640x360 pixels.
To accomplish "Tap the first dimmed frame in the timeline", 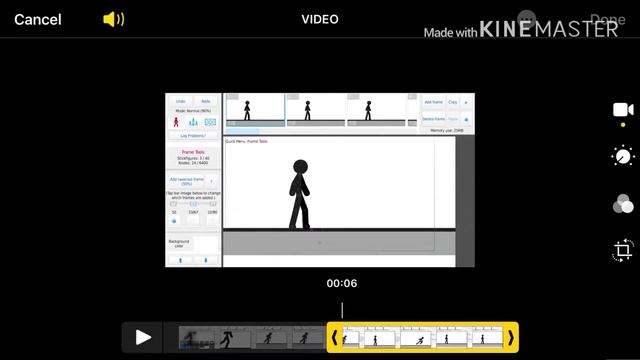I will tap(196, 338).
